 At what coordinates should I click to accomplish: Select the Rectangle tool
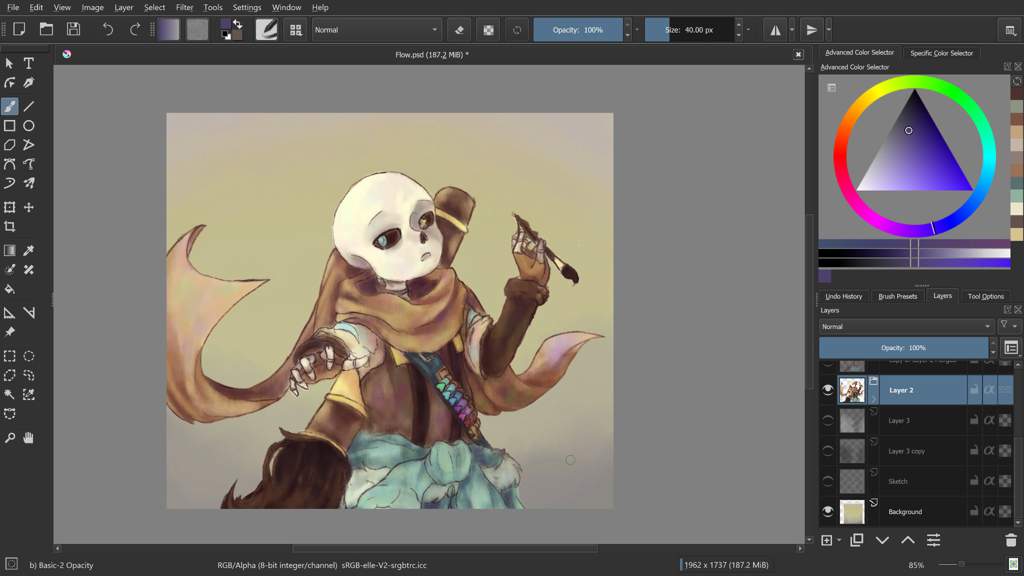[x=10, y=125]
